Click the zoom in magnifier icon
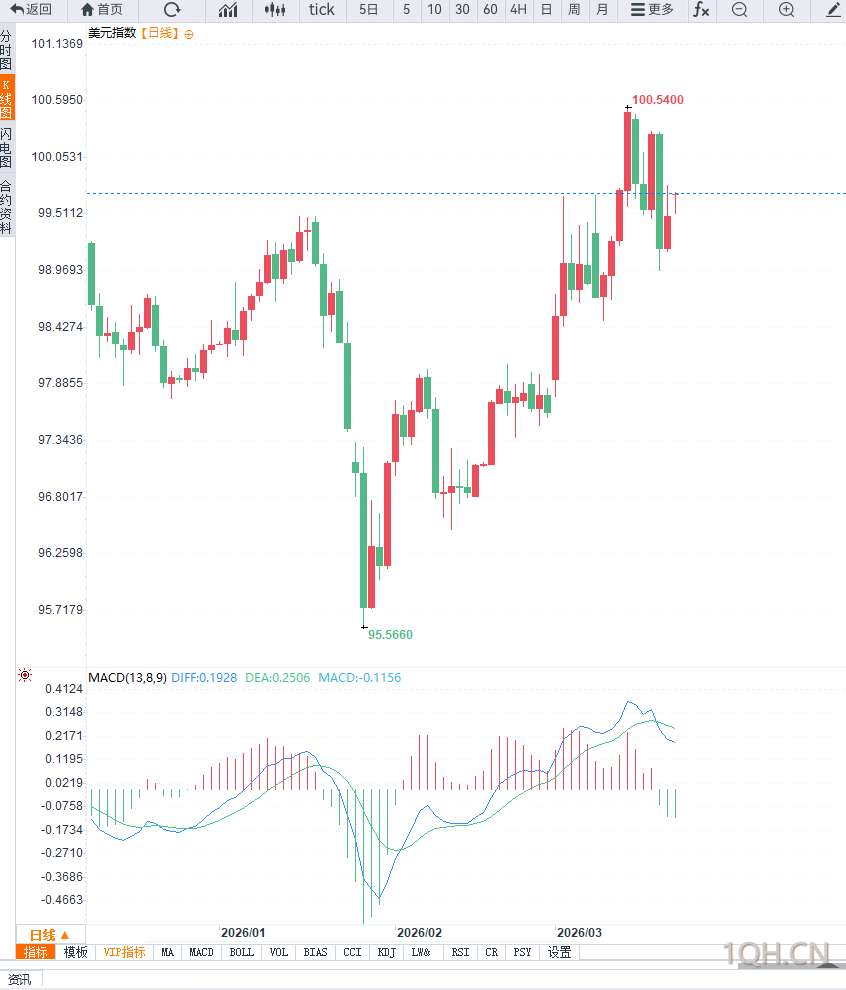This screenshot has width=846, height=990. tap(786, 10)
